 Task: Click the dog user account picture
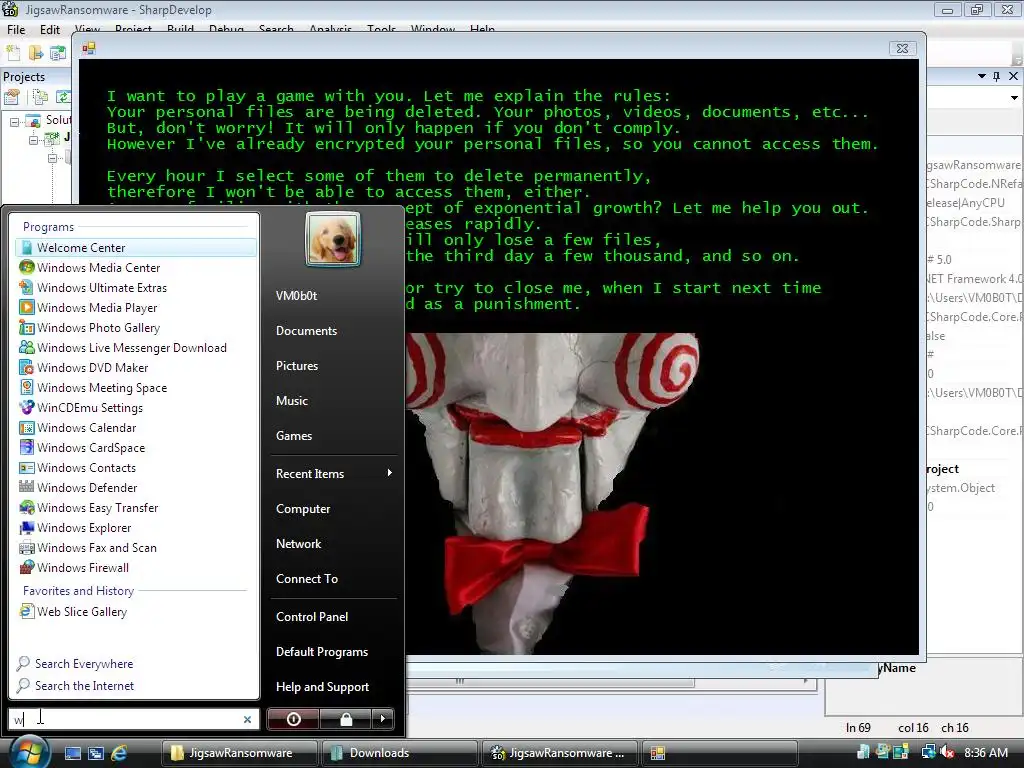tap(332, 240)
